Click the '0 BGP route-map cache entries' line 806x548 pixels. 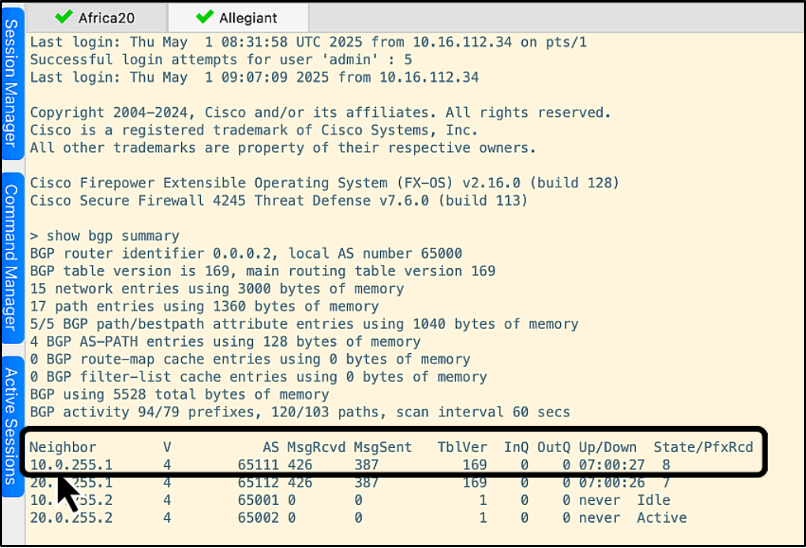[x=250, y=359]
